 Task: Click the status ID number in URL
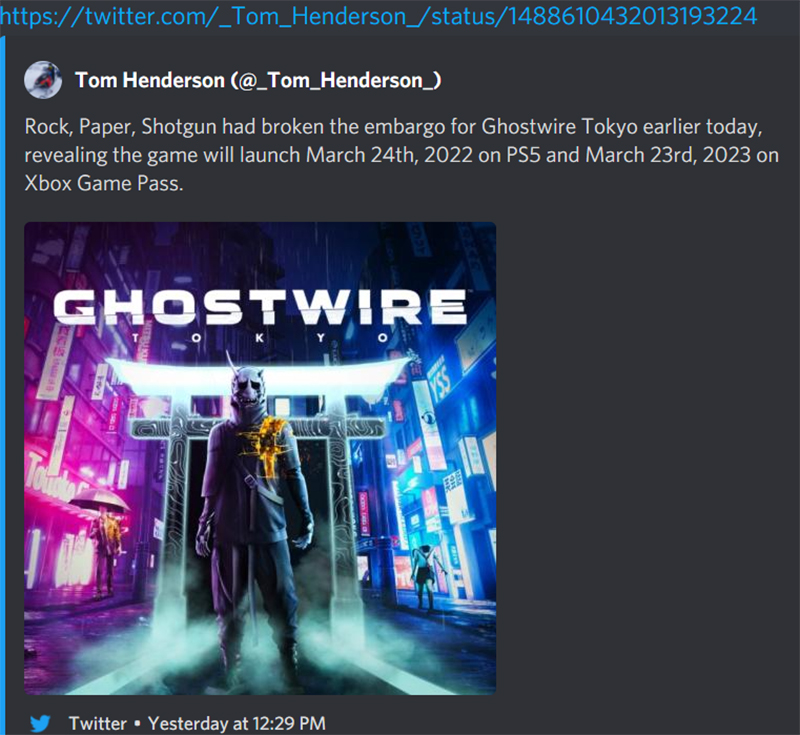(633, 16)
